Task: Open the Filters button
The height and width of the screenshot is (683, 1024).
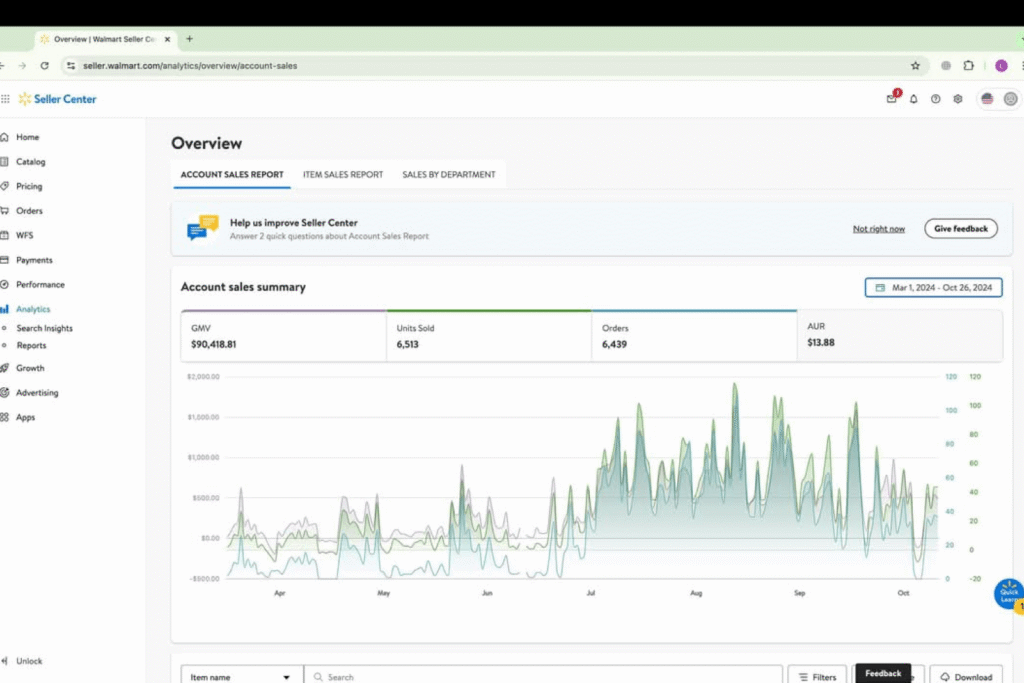Action: pos(817,676)
